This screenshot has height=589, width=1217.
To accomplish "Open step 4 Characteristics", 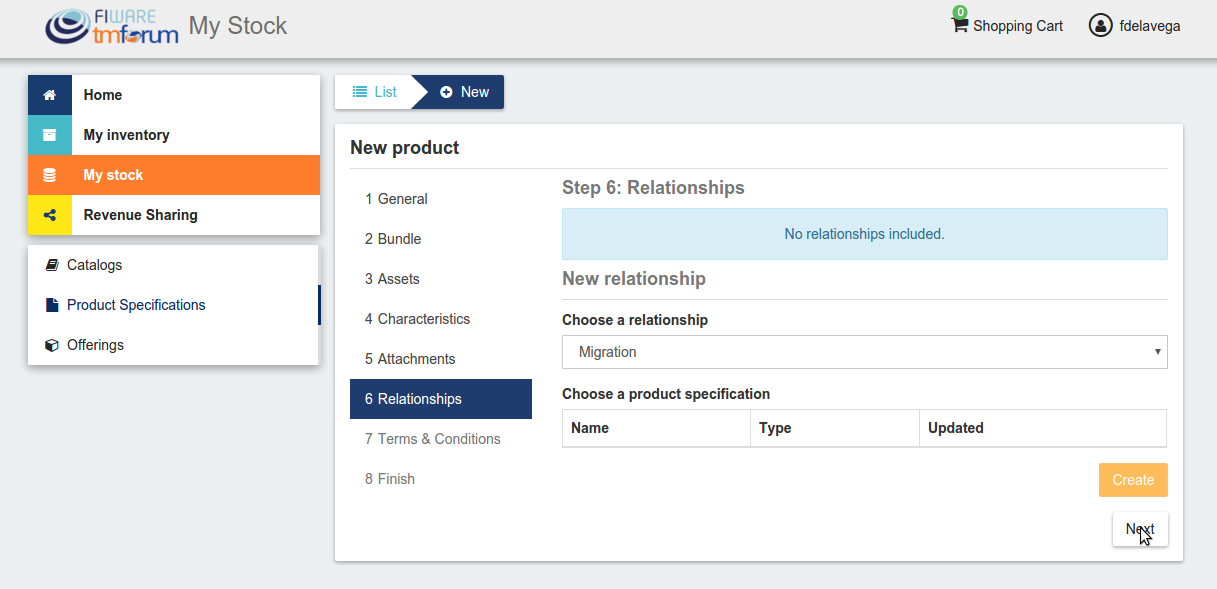I will (x=417, y=319).
